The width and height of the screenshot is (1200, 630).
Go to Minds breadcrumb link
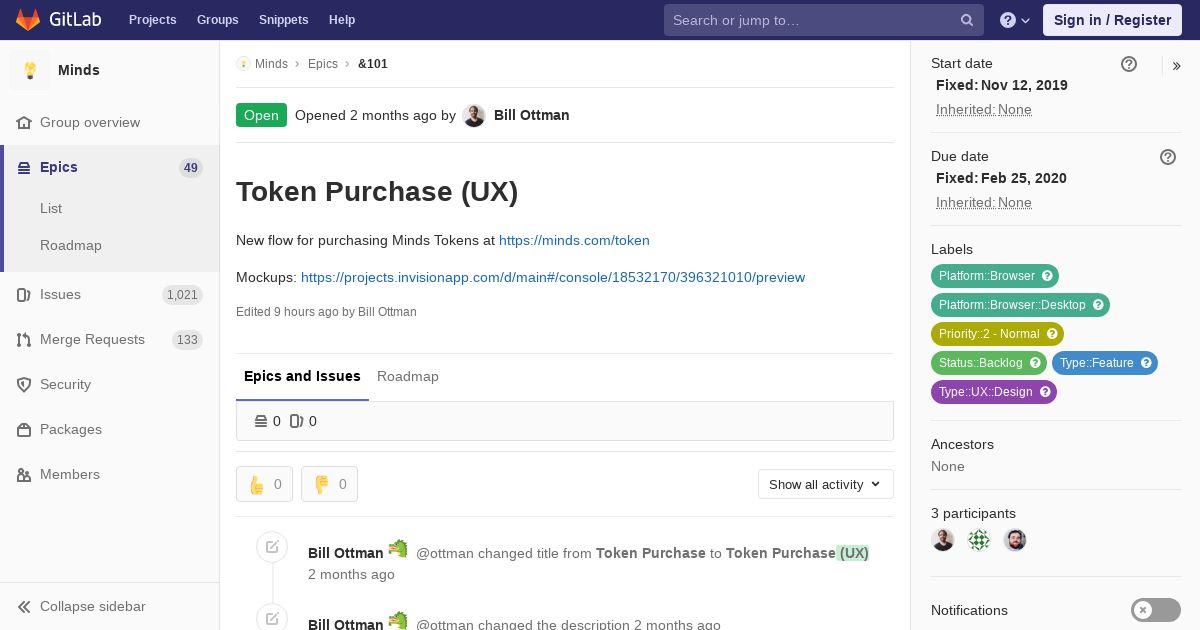(x=271, y=64)
